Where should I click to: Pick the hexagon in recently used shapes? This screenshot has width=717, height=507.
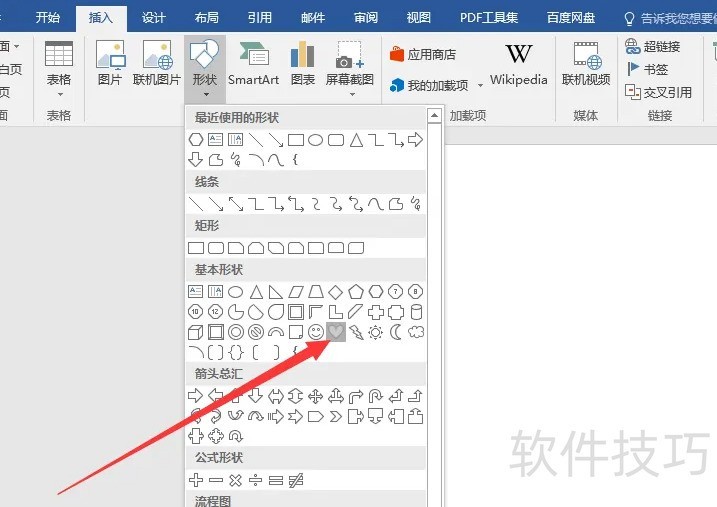[x=196, y=139]
